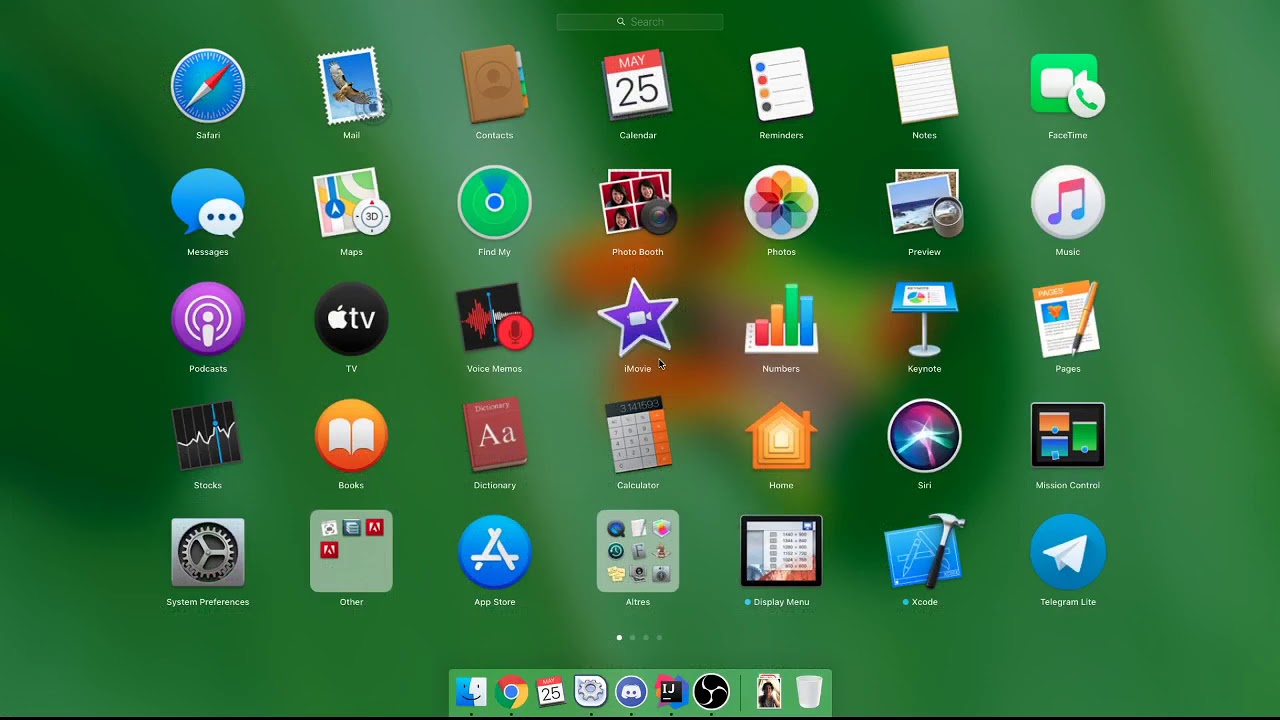The width and height of the screenshot is (1280, 720).
Task: Switch to the fourth Launchpad page dot
Action: pyautogui.click(x=659, y=637)
